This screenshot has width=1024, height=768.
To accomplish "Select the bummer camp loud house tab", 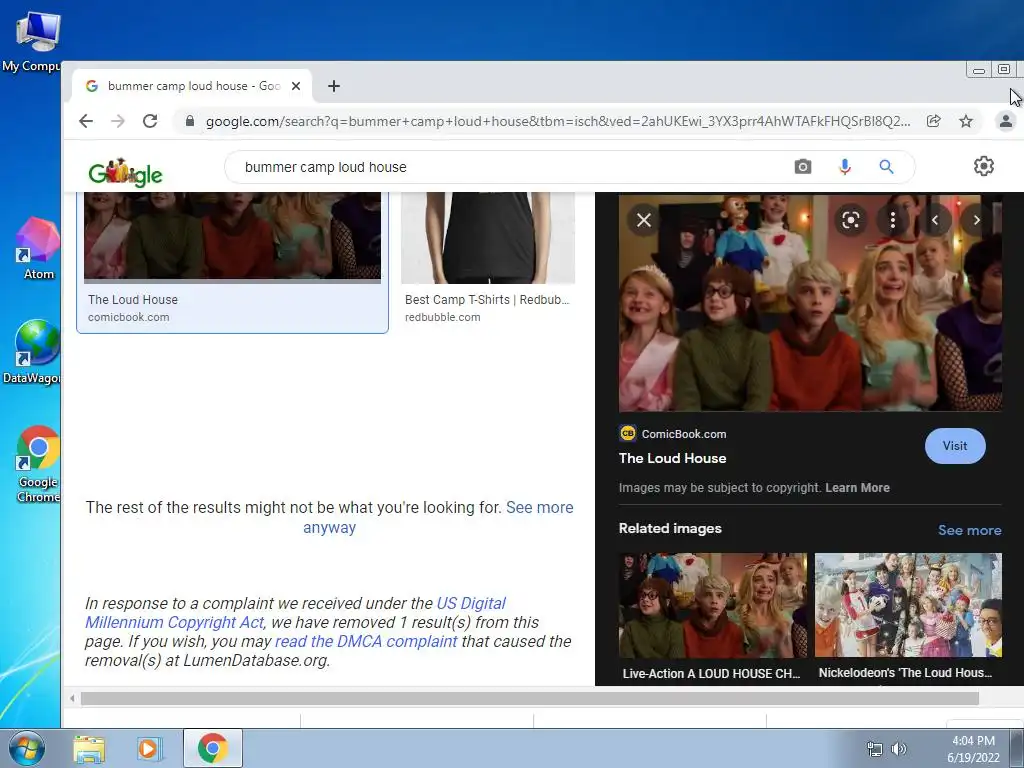I will click(193, 86).
